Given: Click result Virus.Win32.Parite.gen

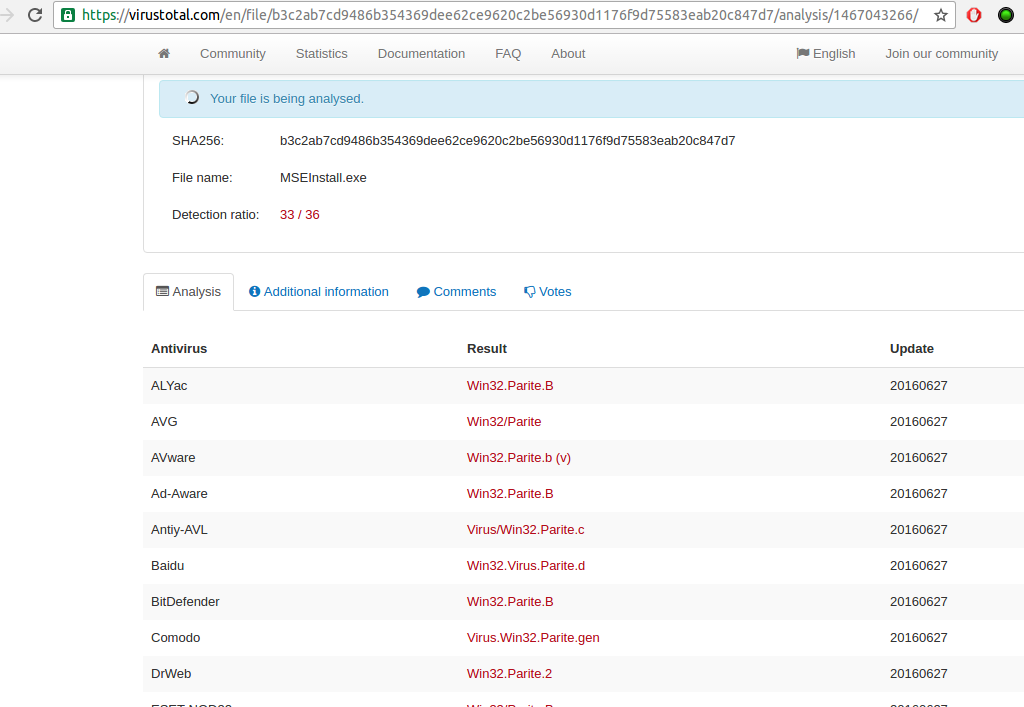Looking at the screenshot, I should (x=533, y=637).
